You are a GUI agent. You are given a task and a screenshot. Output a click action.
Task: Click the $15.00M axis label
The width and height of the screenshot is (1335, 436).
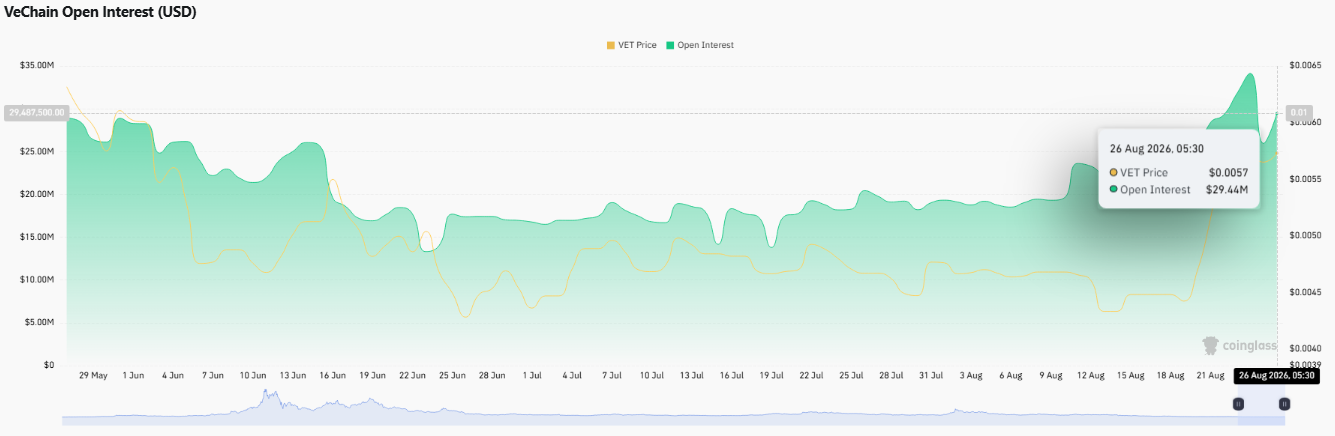click(37, 237)
